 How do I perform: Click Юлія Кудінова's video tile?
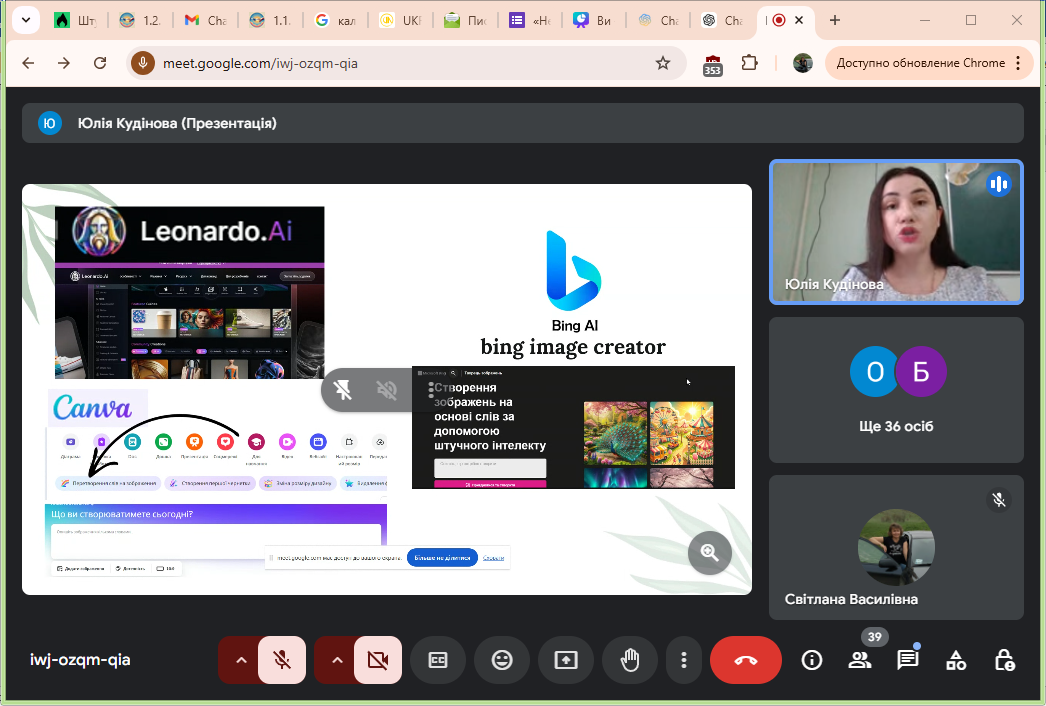pyautogui.click(x=896, y=231)
